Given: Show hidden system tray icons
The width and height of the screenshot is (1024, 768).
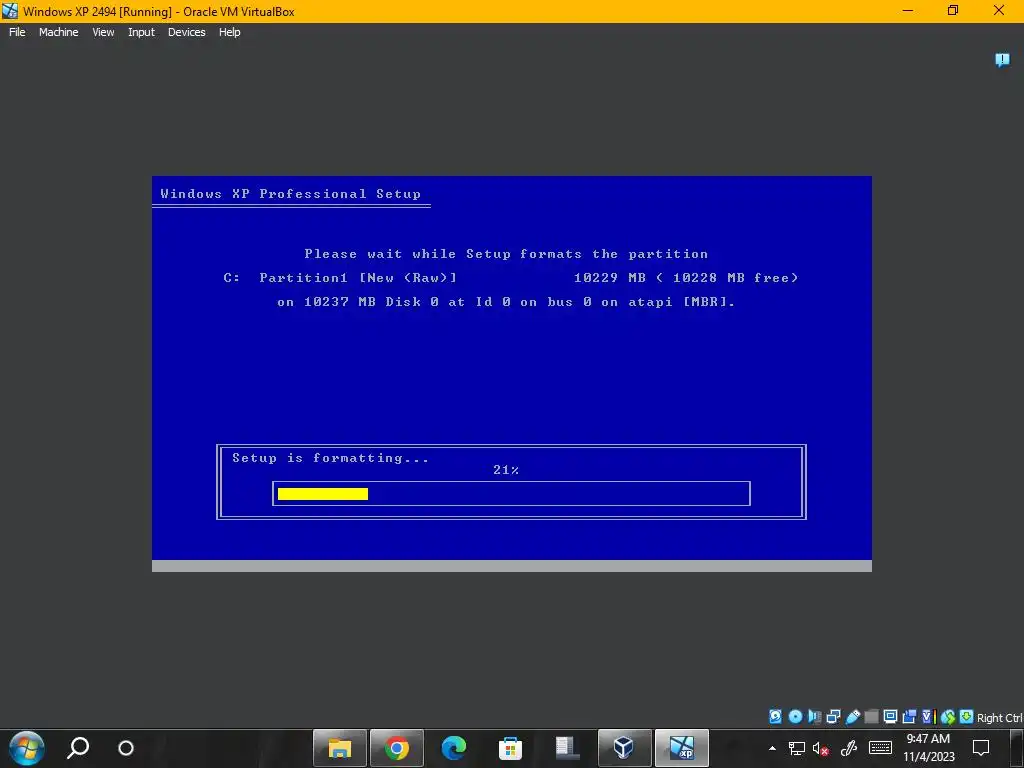Looking at the screenshot, I should point(773,748).
